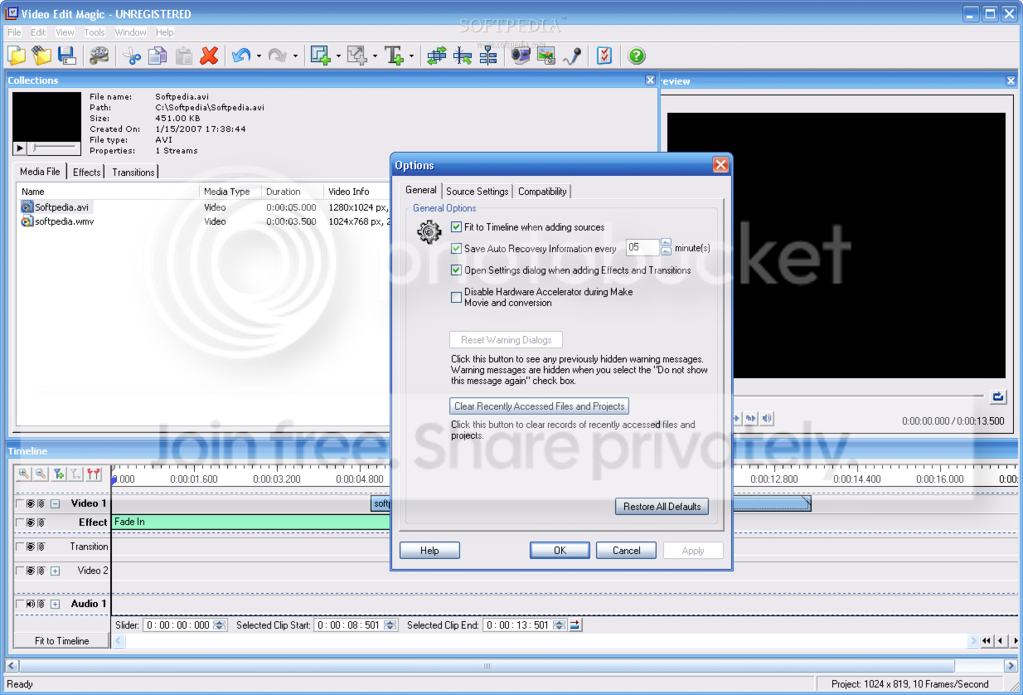
Task: Click Clear Recently Accessed Files and Projects
Action: coord(539,406)
